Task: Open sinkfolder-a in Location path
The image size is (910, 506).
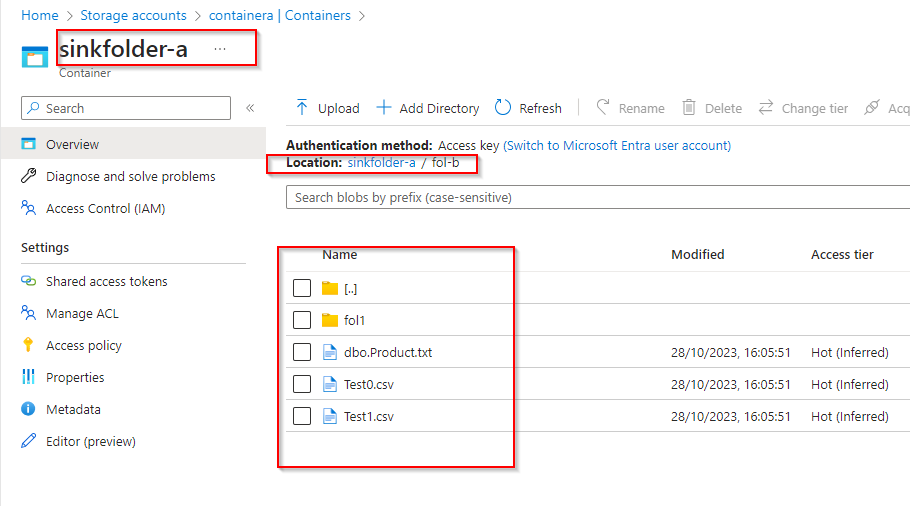Action: [x=381, y=163]
